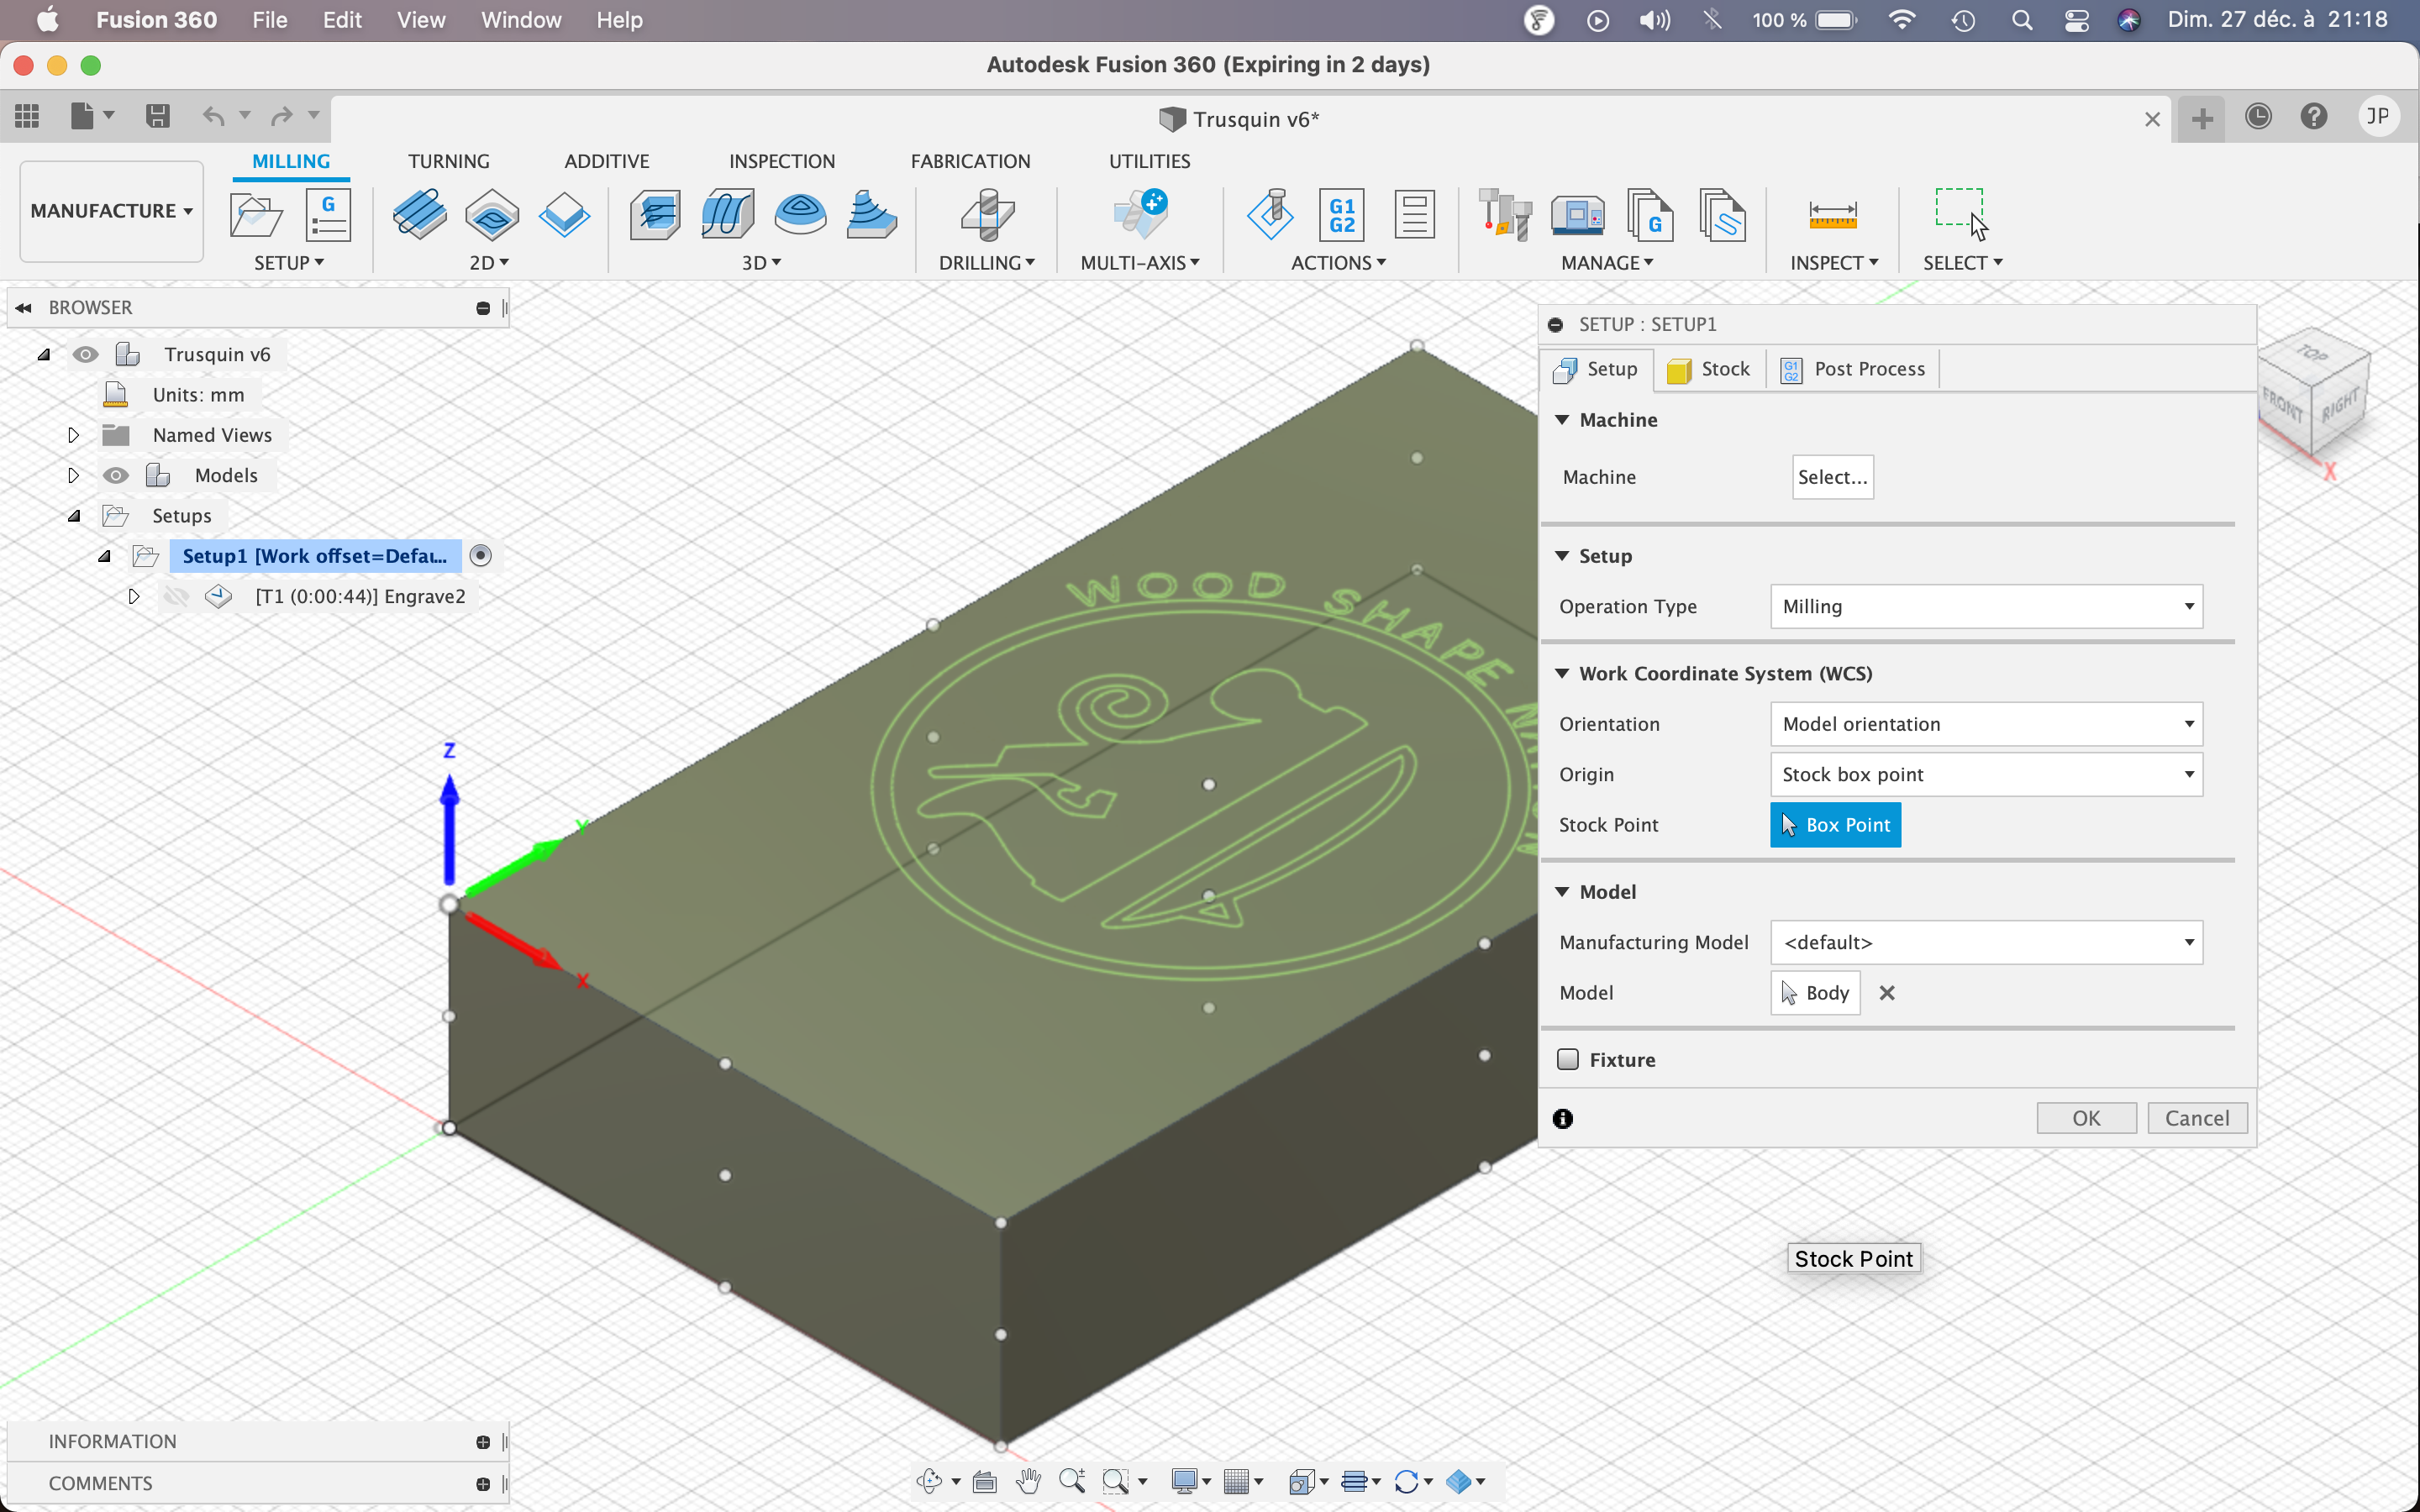2420x1512 pixels.
Task: Toggle the Setup1 active radio button
Action: [x=481, y=556]
